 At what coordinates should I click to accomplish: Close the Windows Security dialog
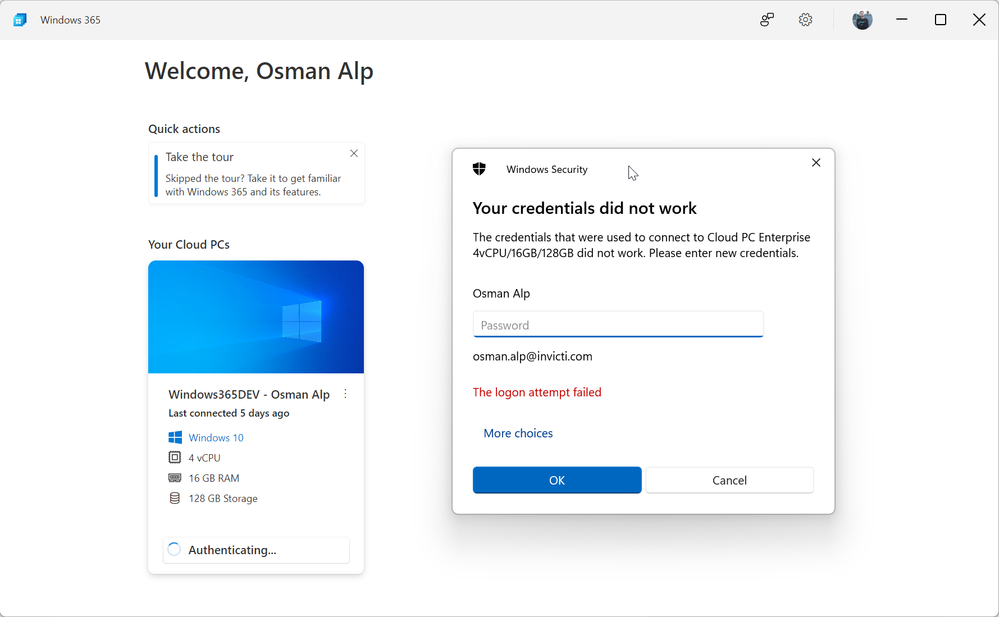(x=816, y=163)
